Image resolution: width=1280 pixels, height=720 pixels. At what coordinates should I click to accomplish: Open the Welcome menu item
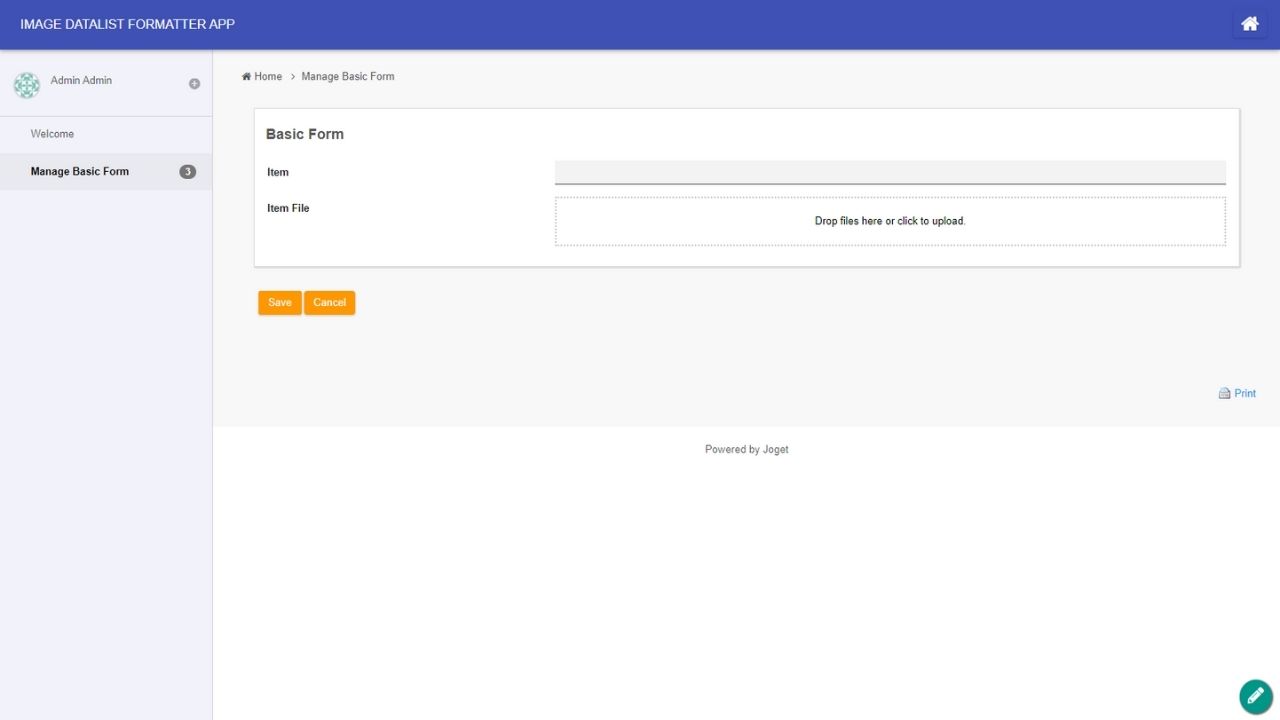pos(52,134)
